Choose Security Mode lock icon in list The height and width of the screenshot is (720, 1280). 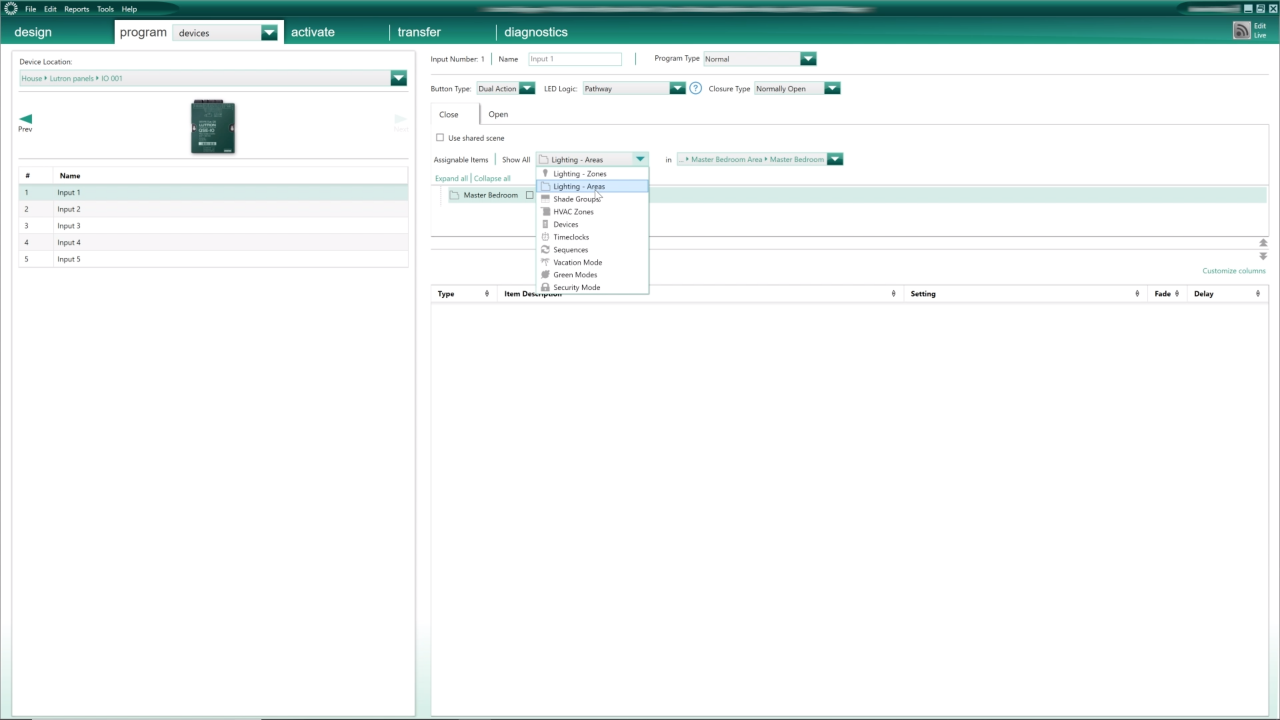[545, 287]
